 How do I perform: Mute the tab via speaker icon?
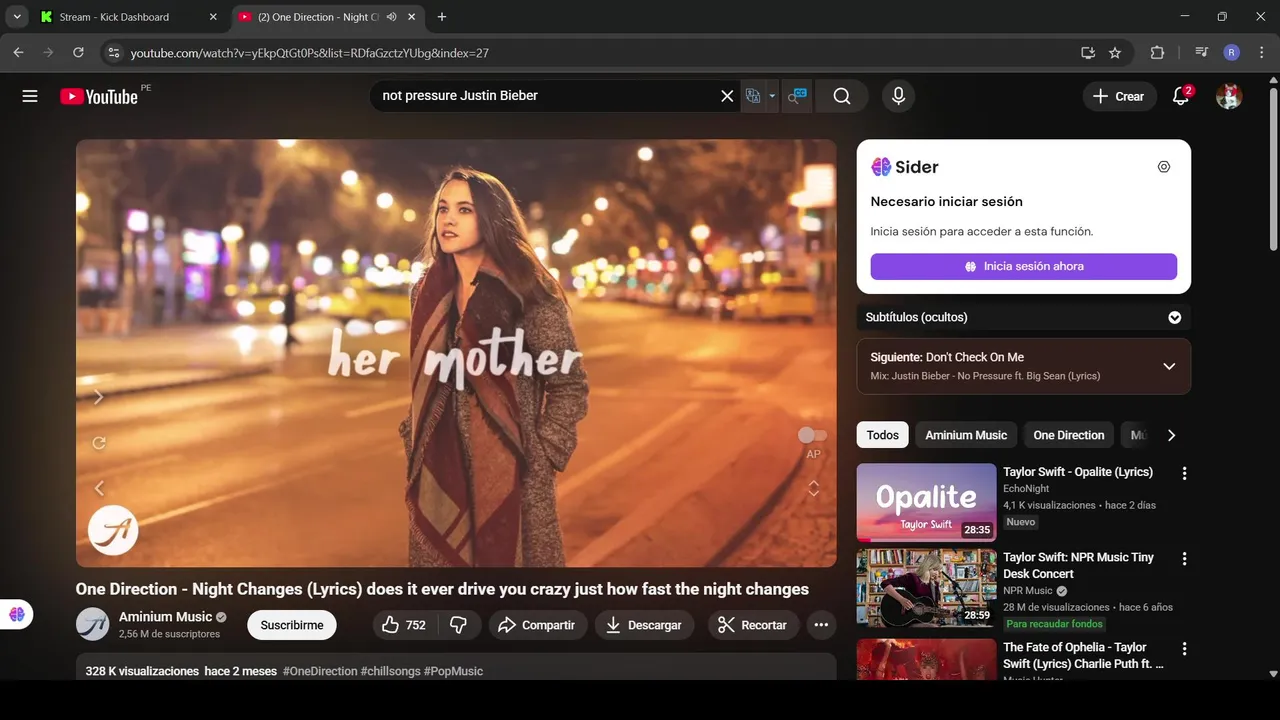(392, 17)
